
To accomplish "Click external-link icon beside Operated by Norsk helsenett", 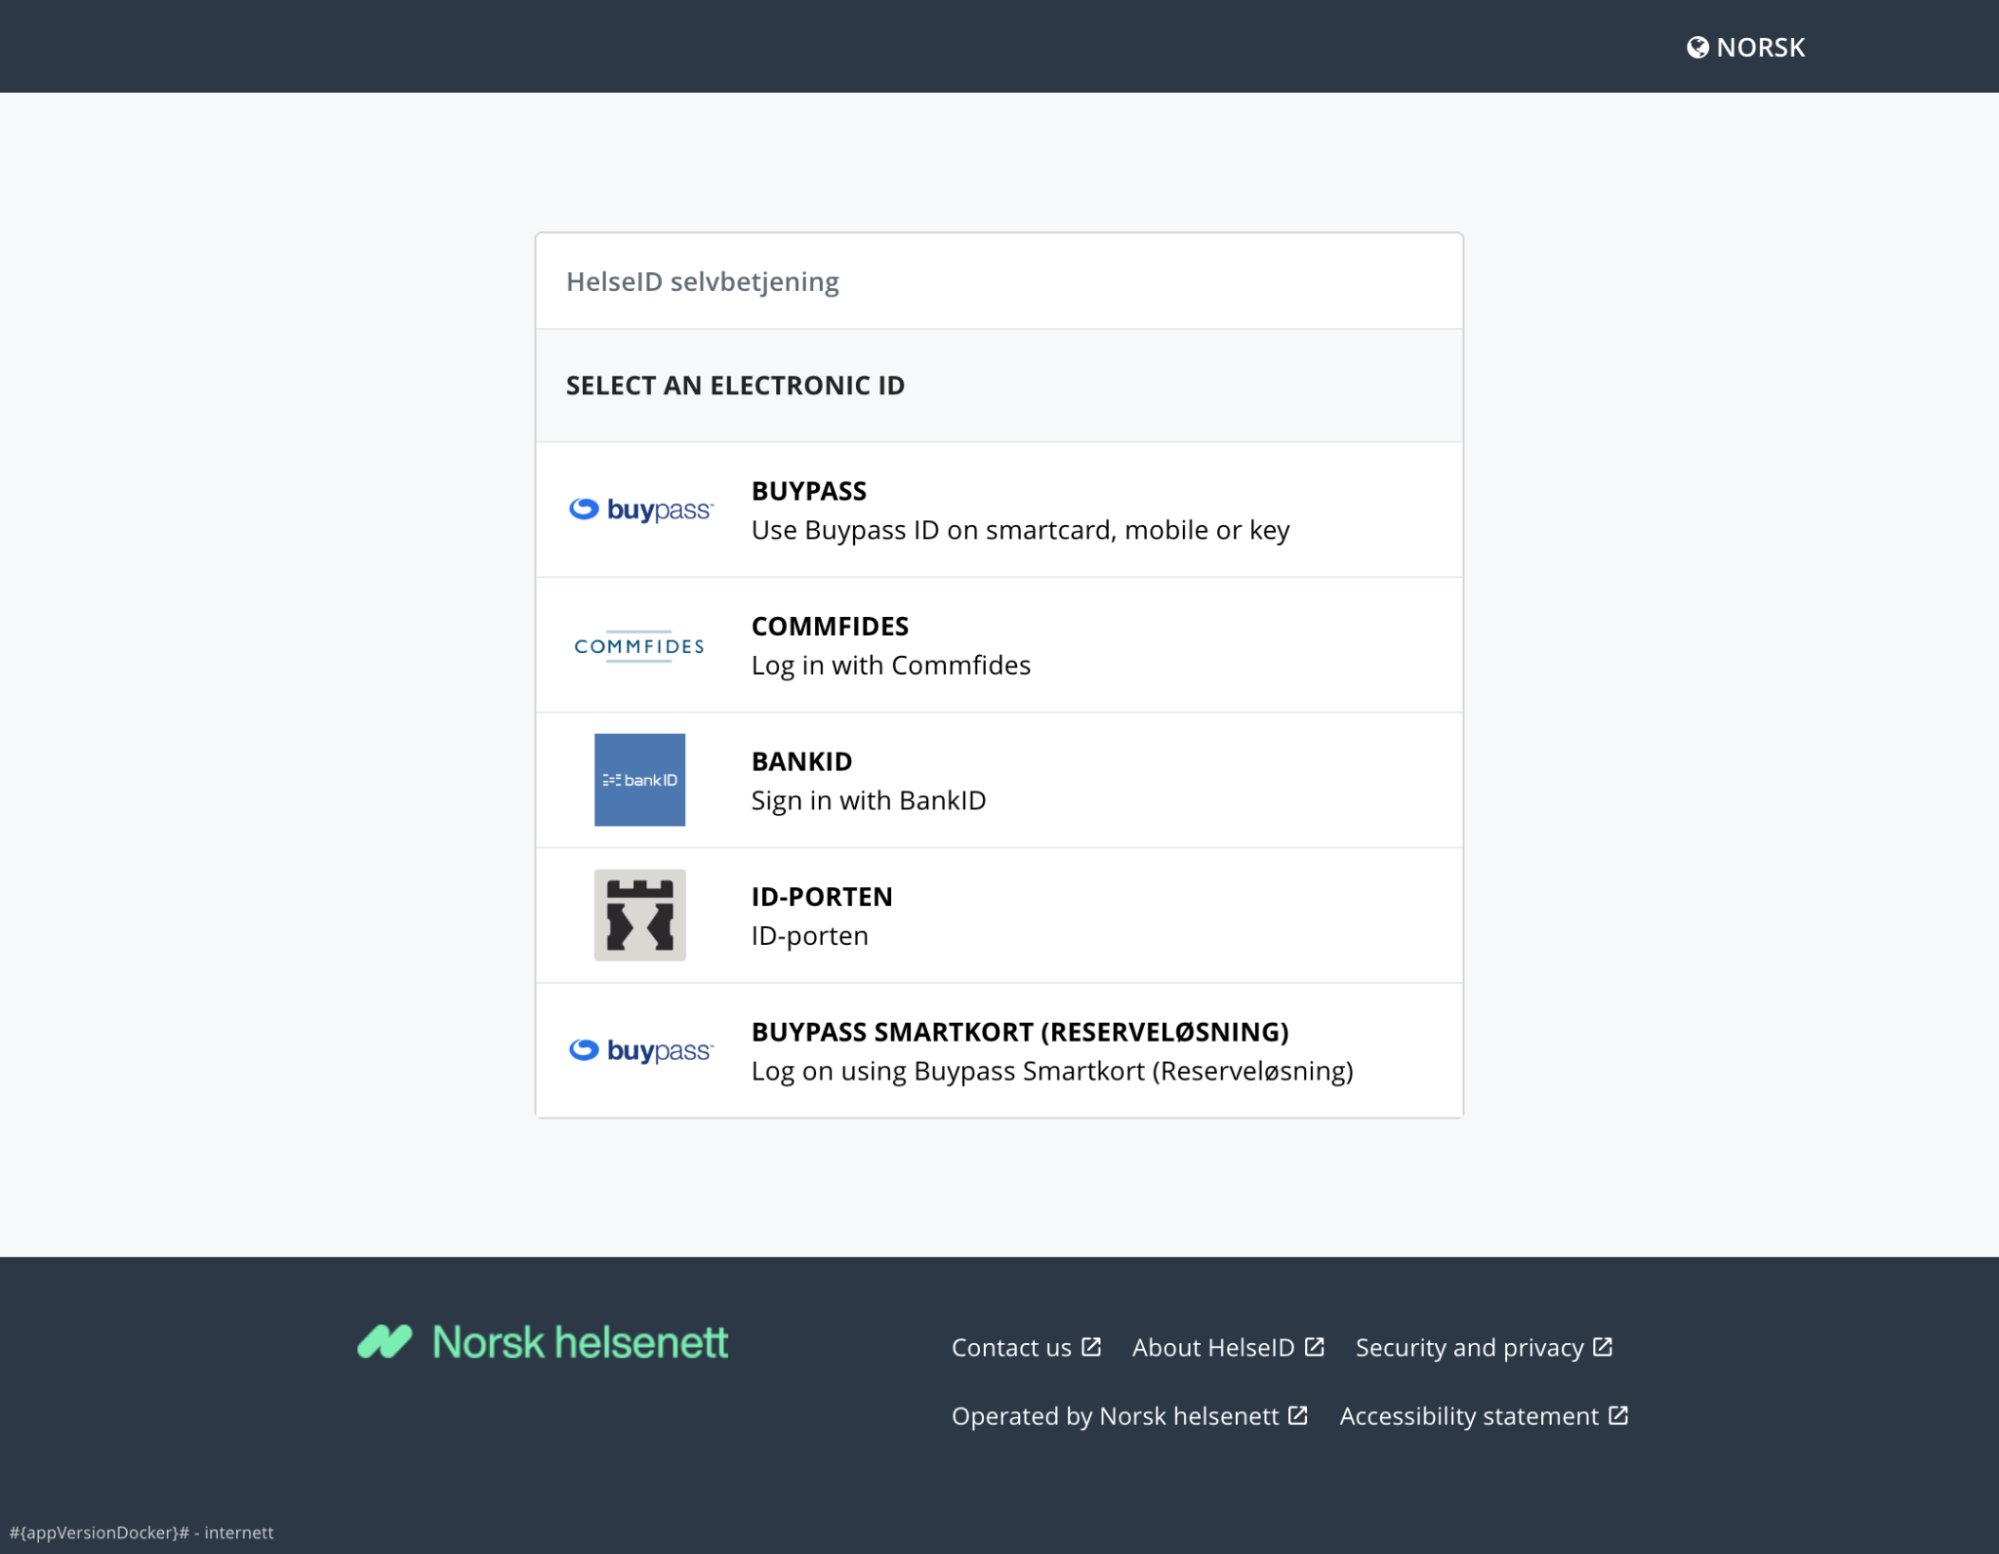I will click(x=1298, y=1415).
